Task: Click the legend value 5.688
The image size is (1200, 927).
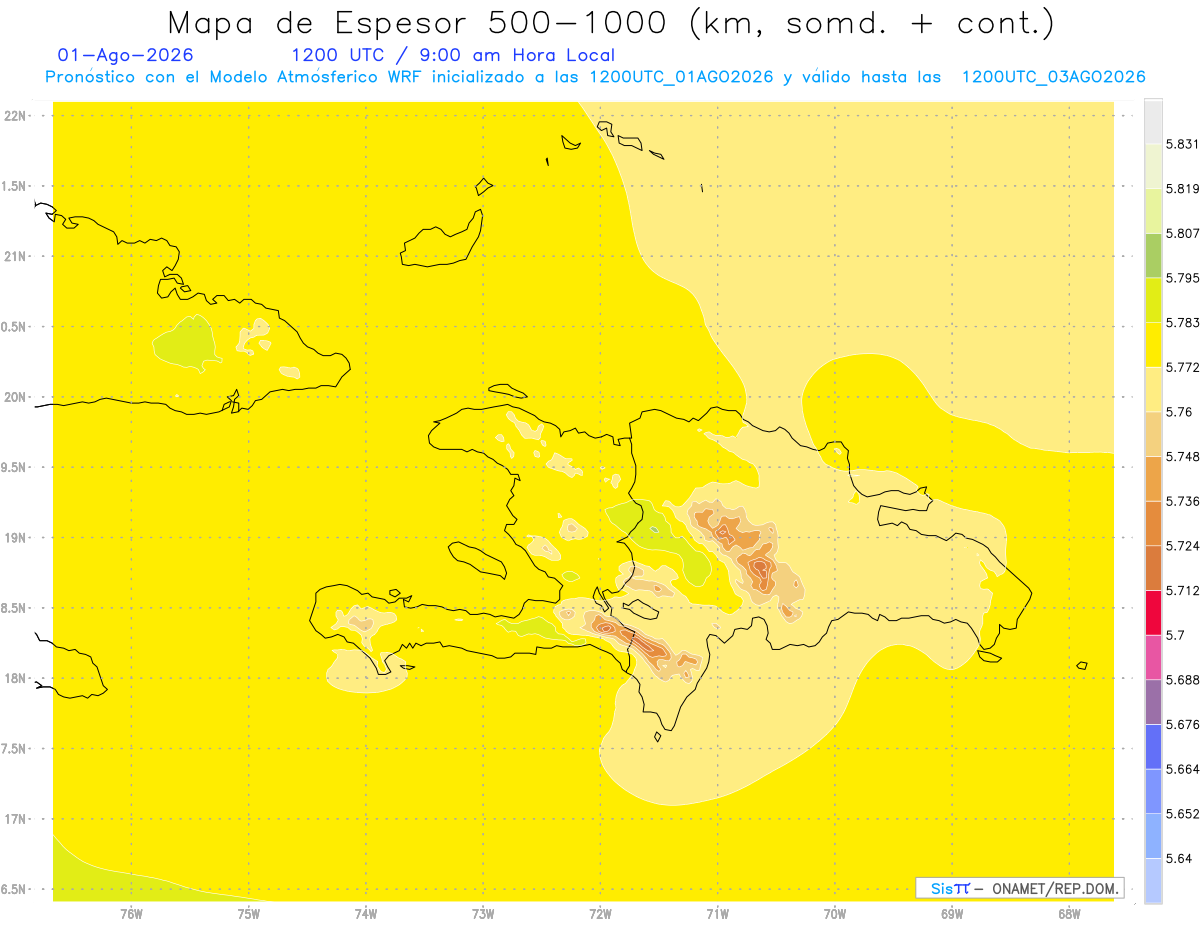Action: 1183,680
